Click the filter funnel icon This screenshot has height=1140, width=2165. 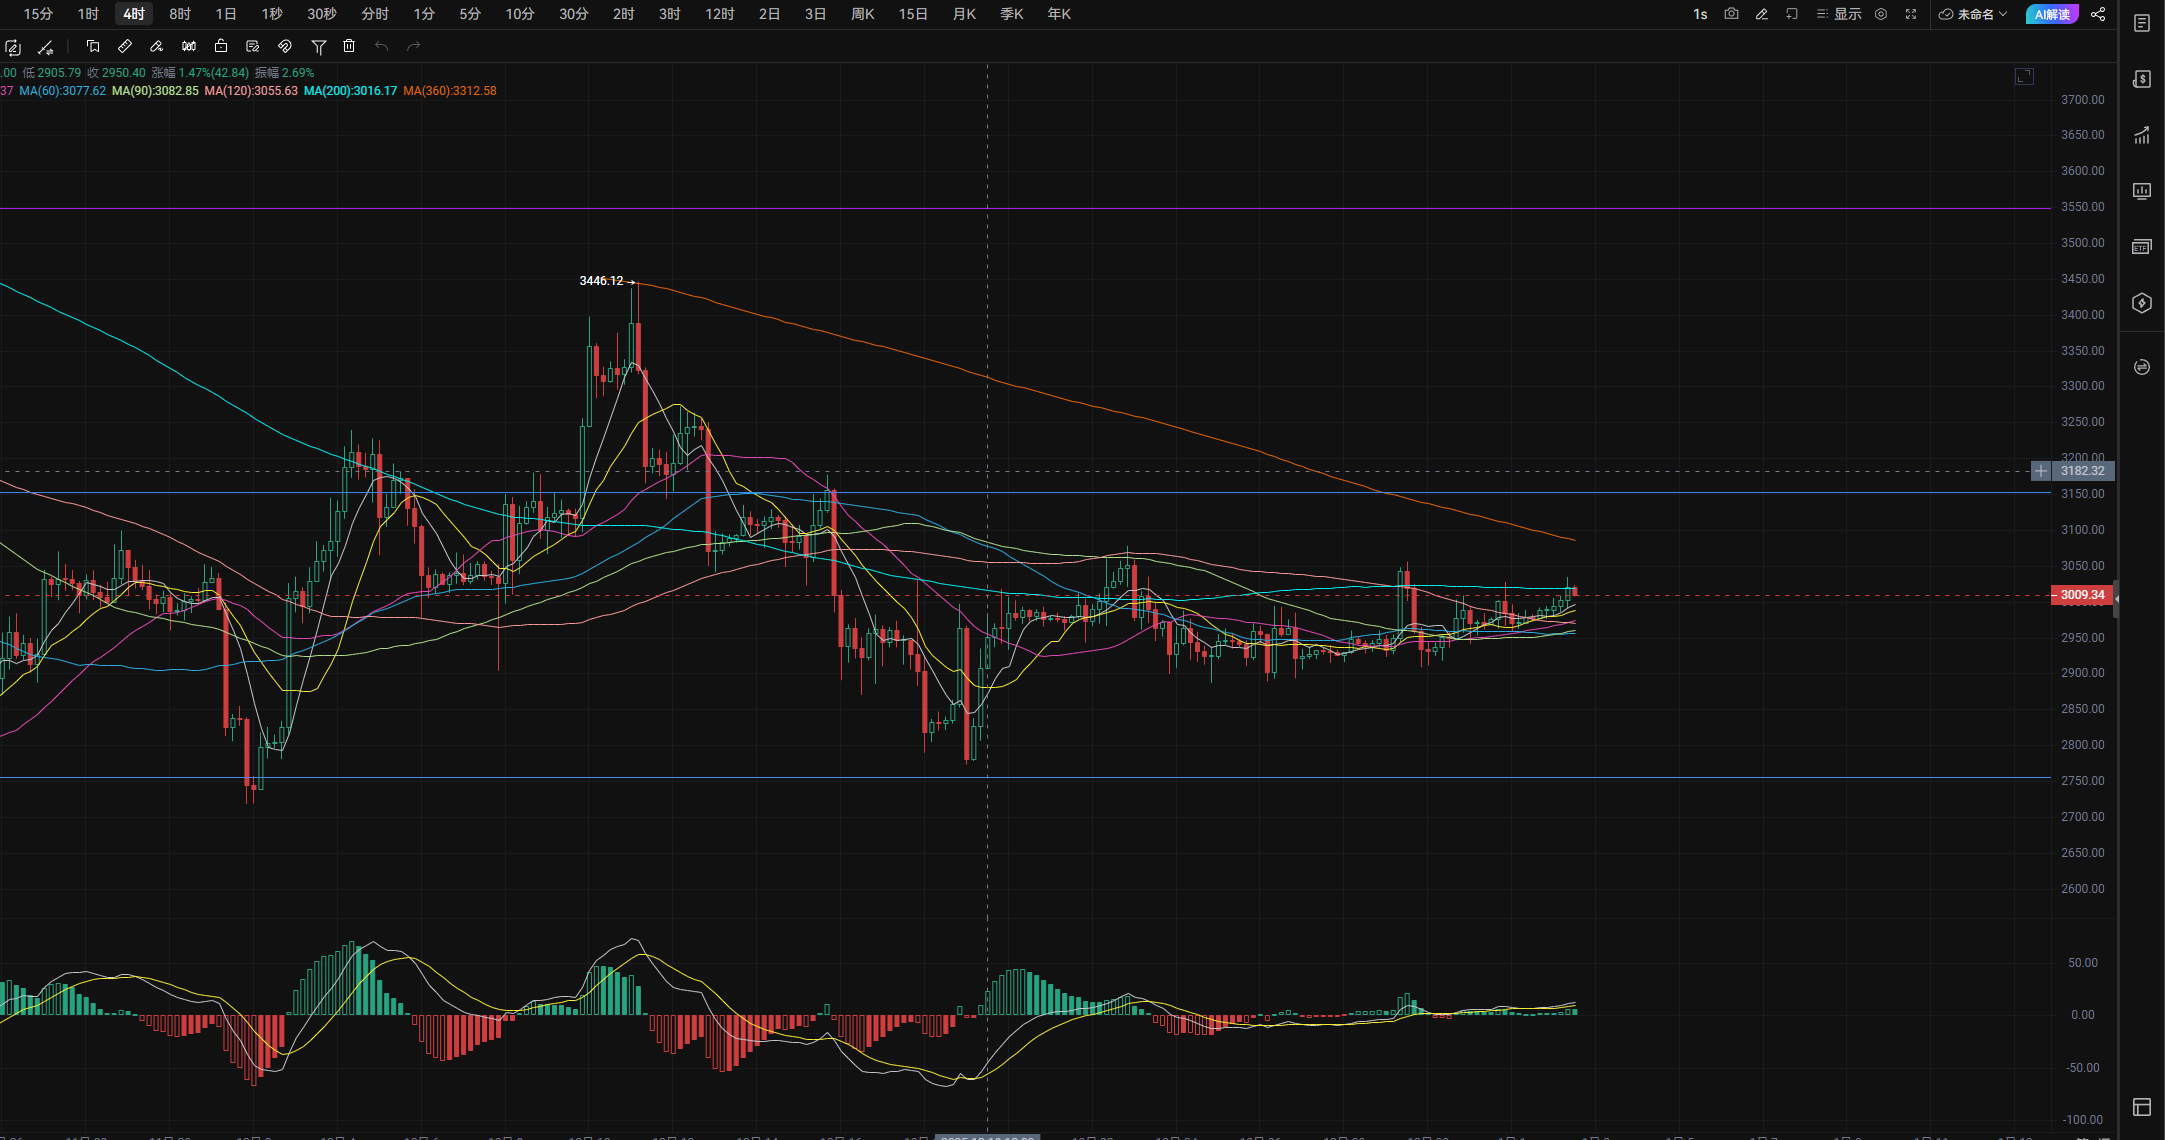point(318,46)
